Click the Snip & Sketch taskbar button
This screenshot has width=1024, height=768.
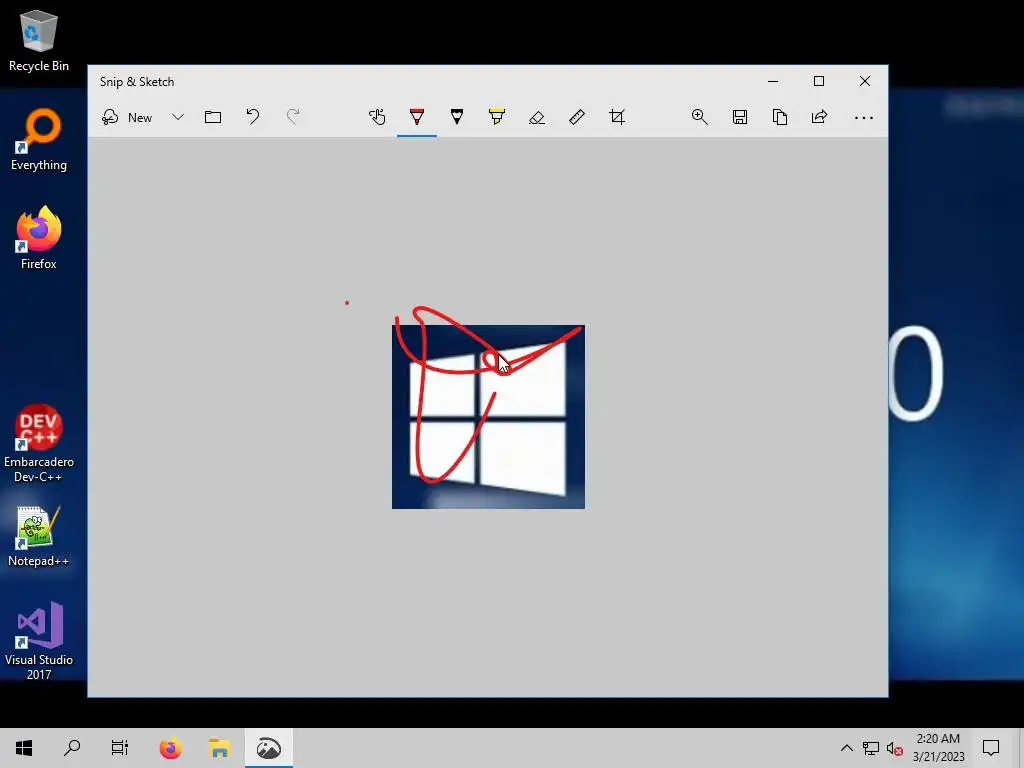click(x=268, y=748)
